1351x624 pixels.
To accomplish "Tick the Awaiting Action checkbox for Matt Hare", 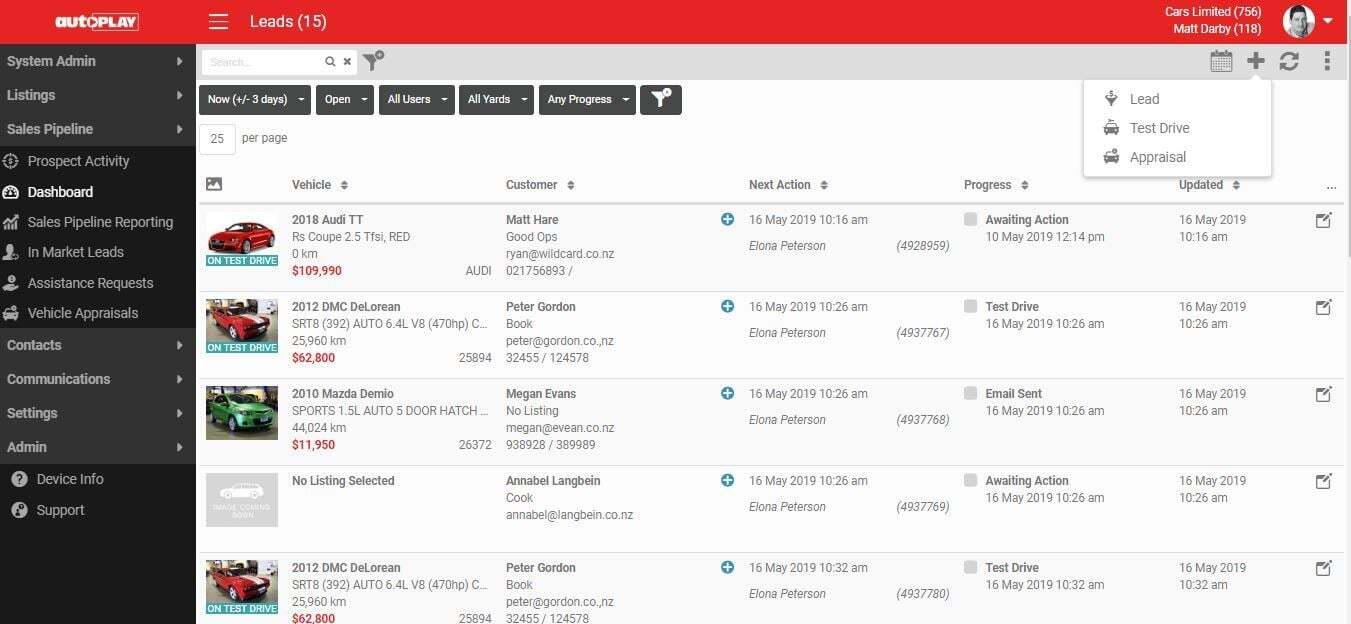I will coord(970,219).
